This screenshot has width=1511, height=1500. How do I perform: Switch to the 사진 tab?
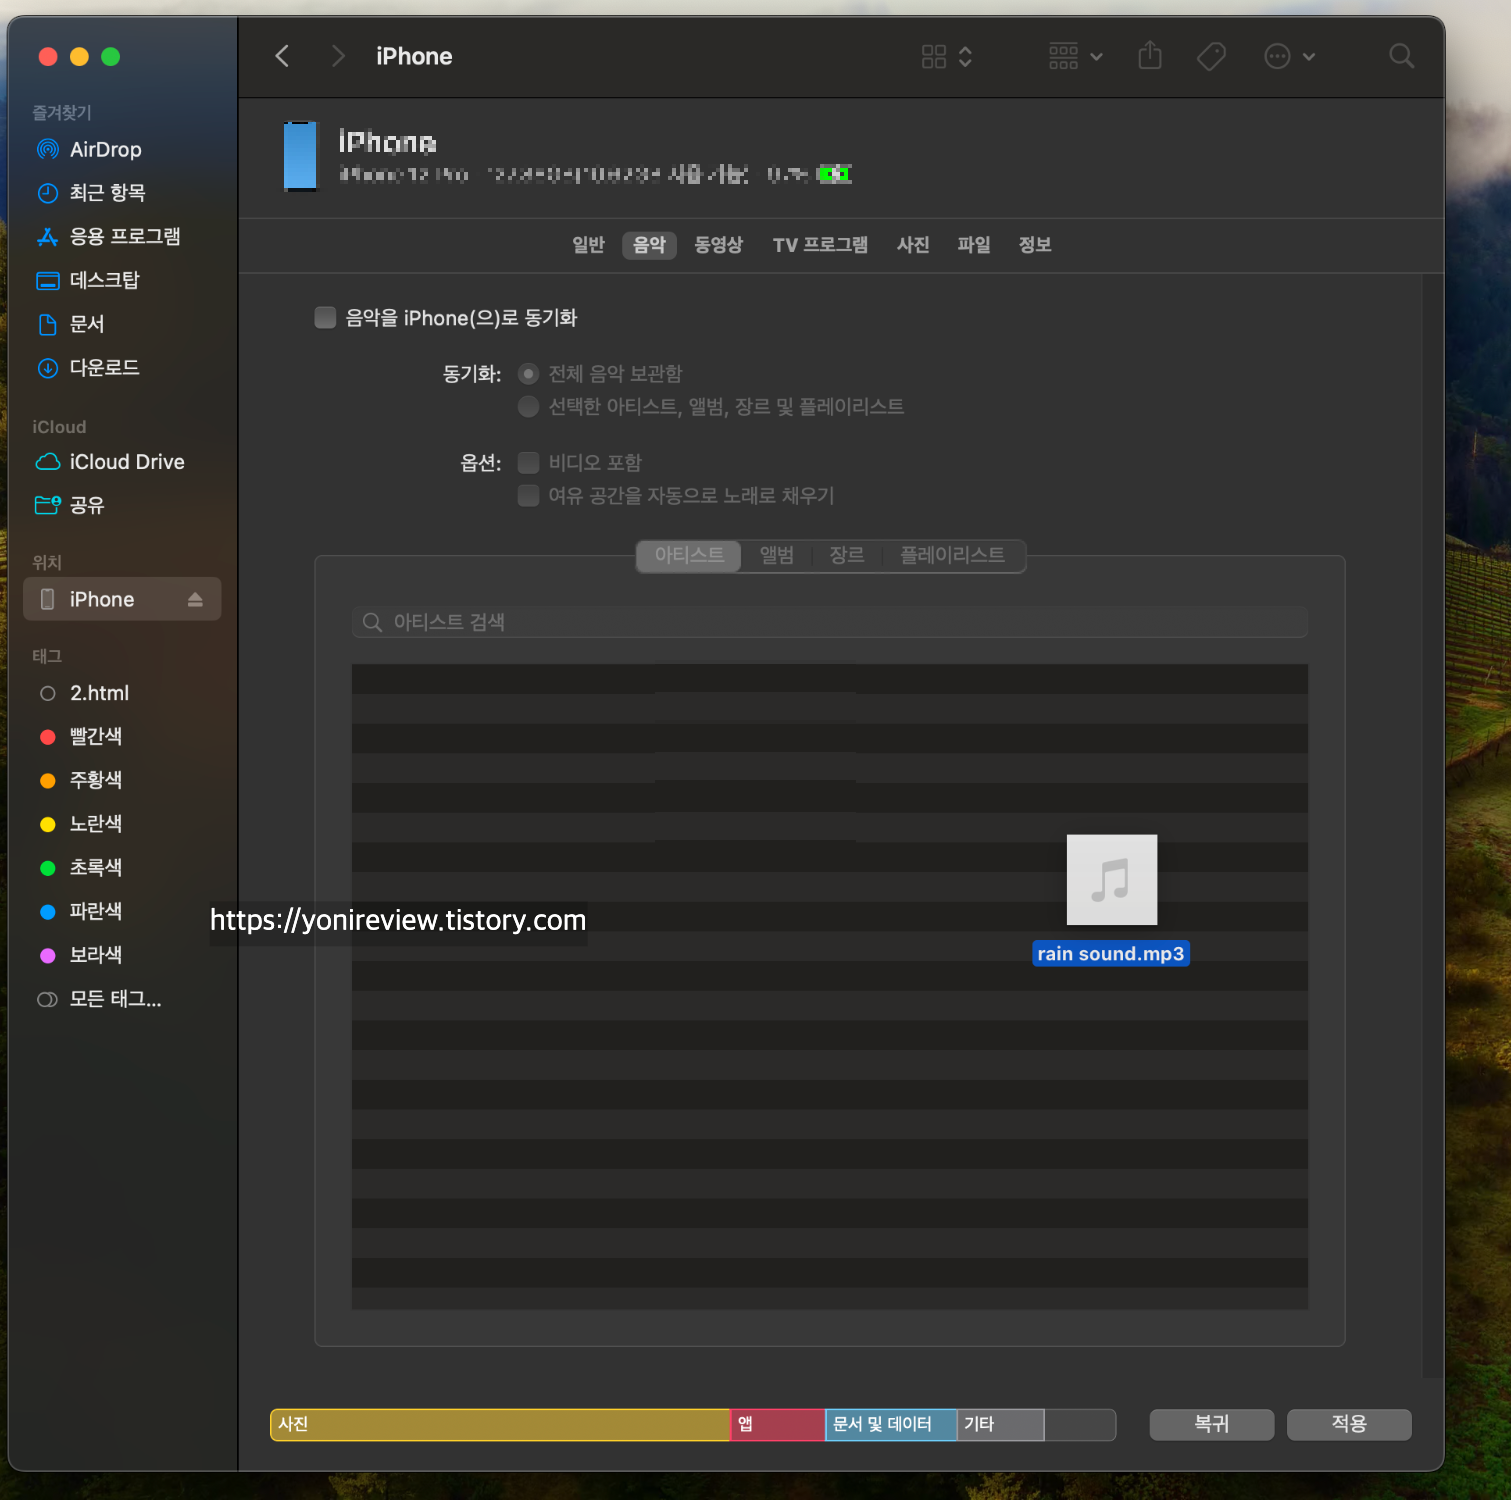tap(913, 245)
